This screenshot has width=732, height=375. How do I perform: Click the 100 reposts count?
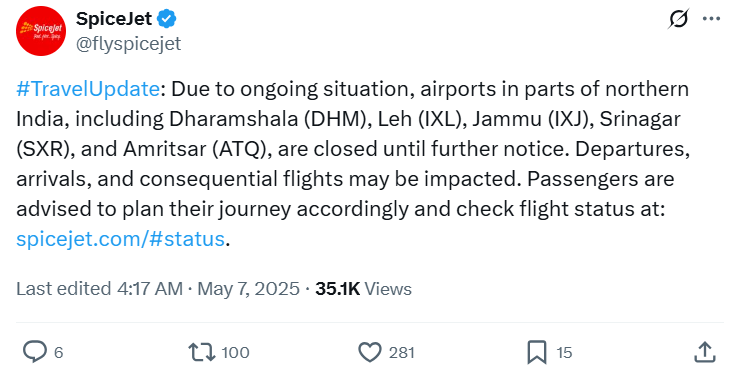(x=235, y=353)
